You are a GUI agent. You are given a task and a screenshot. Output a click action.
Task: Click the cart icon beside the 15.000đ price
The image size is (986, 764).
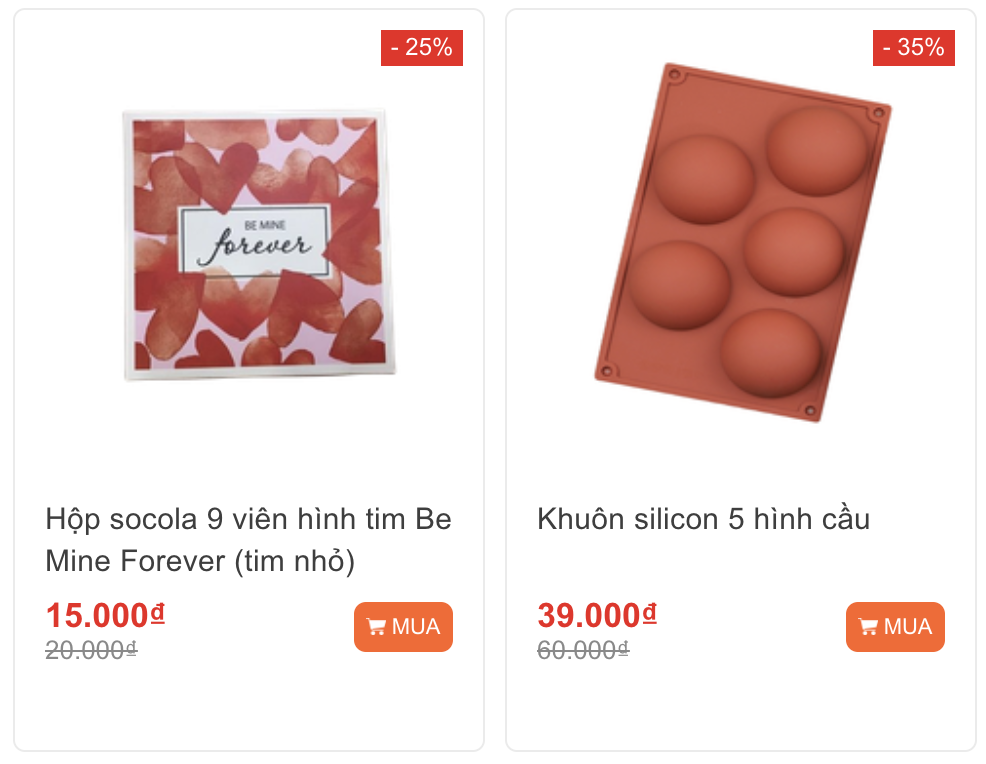(376, 627)
